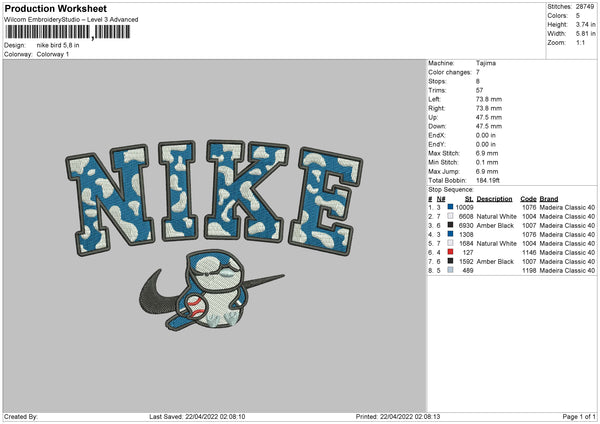Click 'Amber Black' in stop 3 row
The height and width of the screenshot is (424, 600).
coord(495,225)
